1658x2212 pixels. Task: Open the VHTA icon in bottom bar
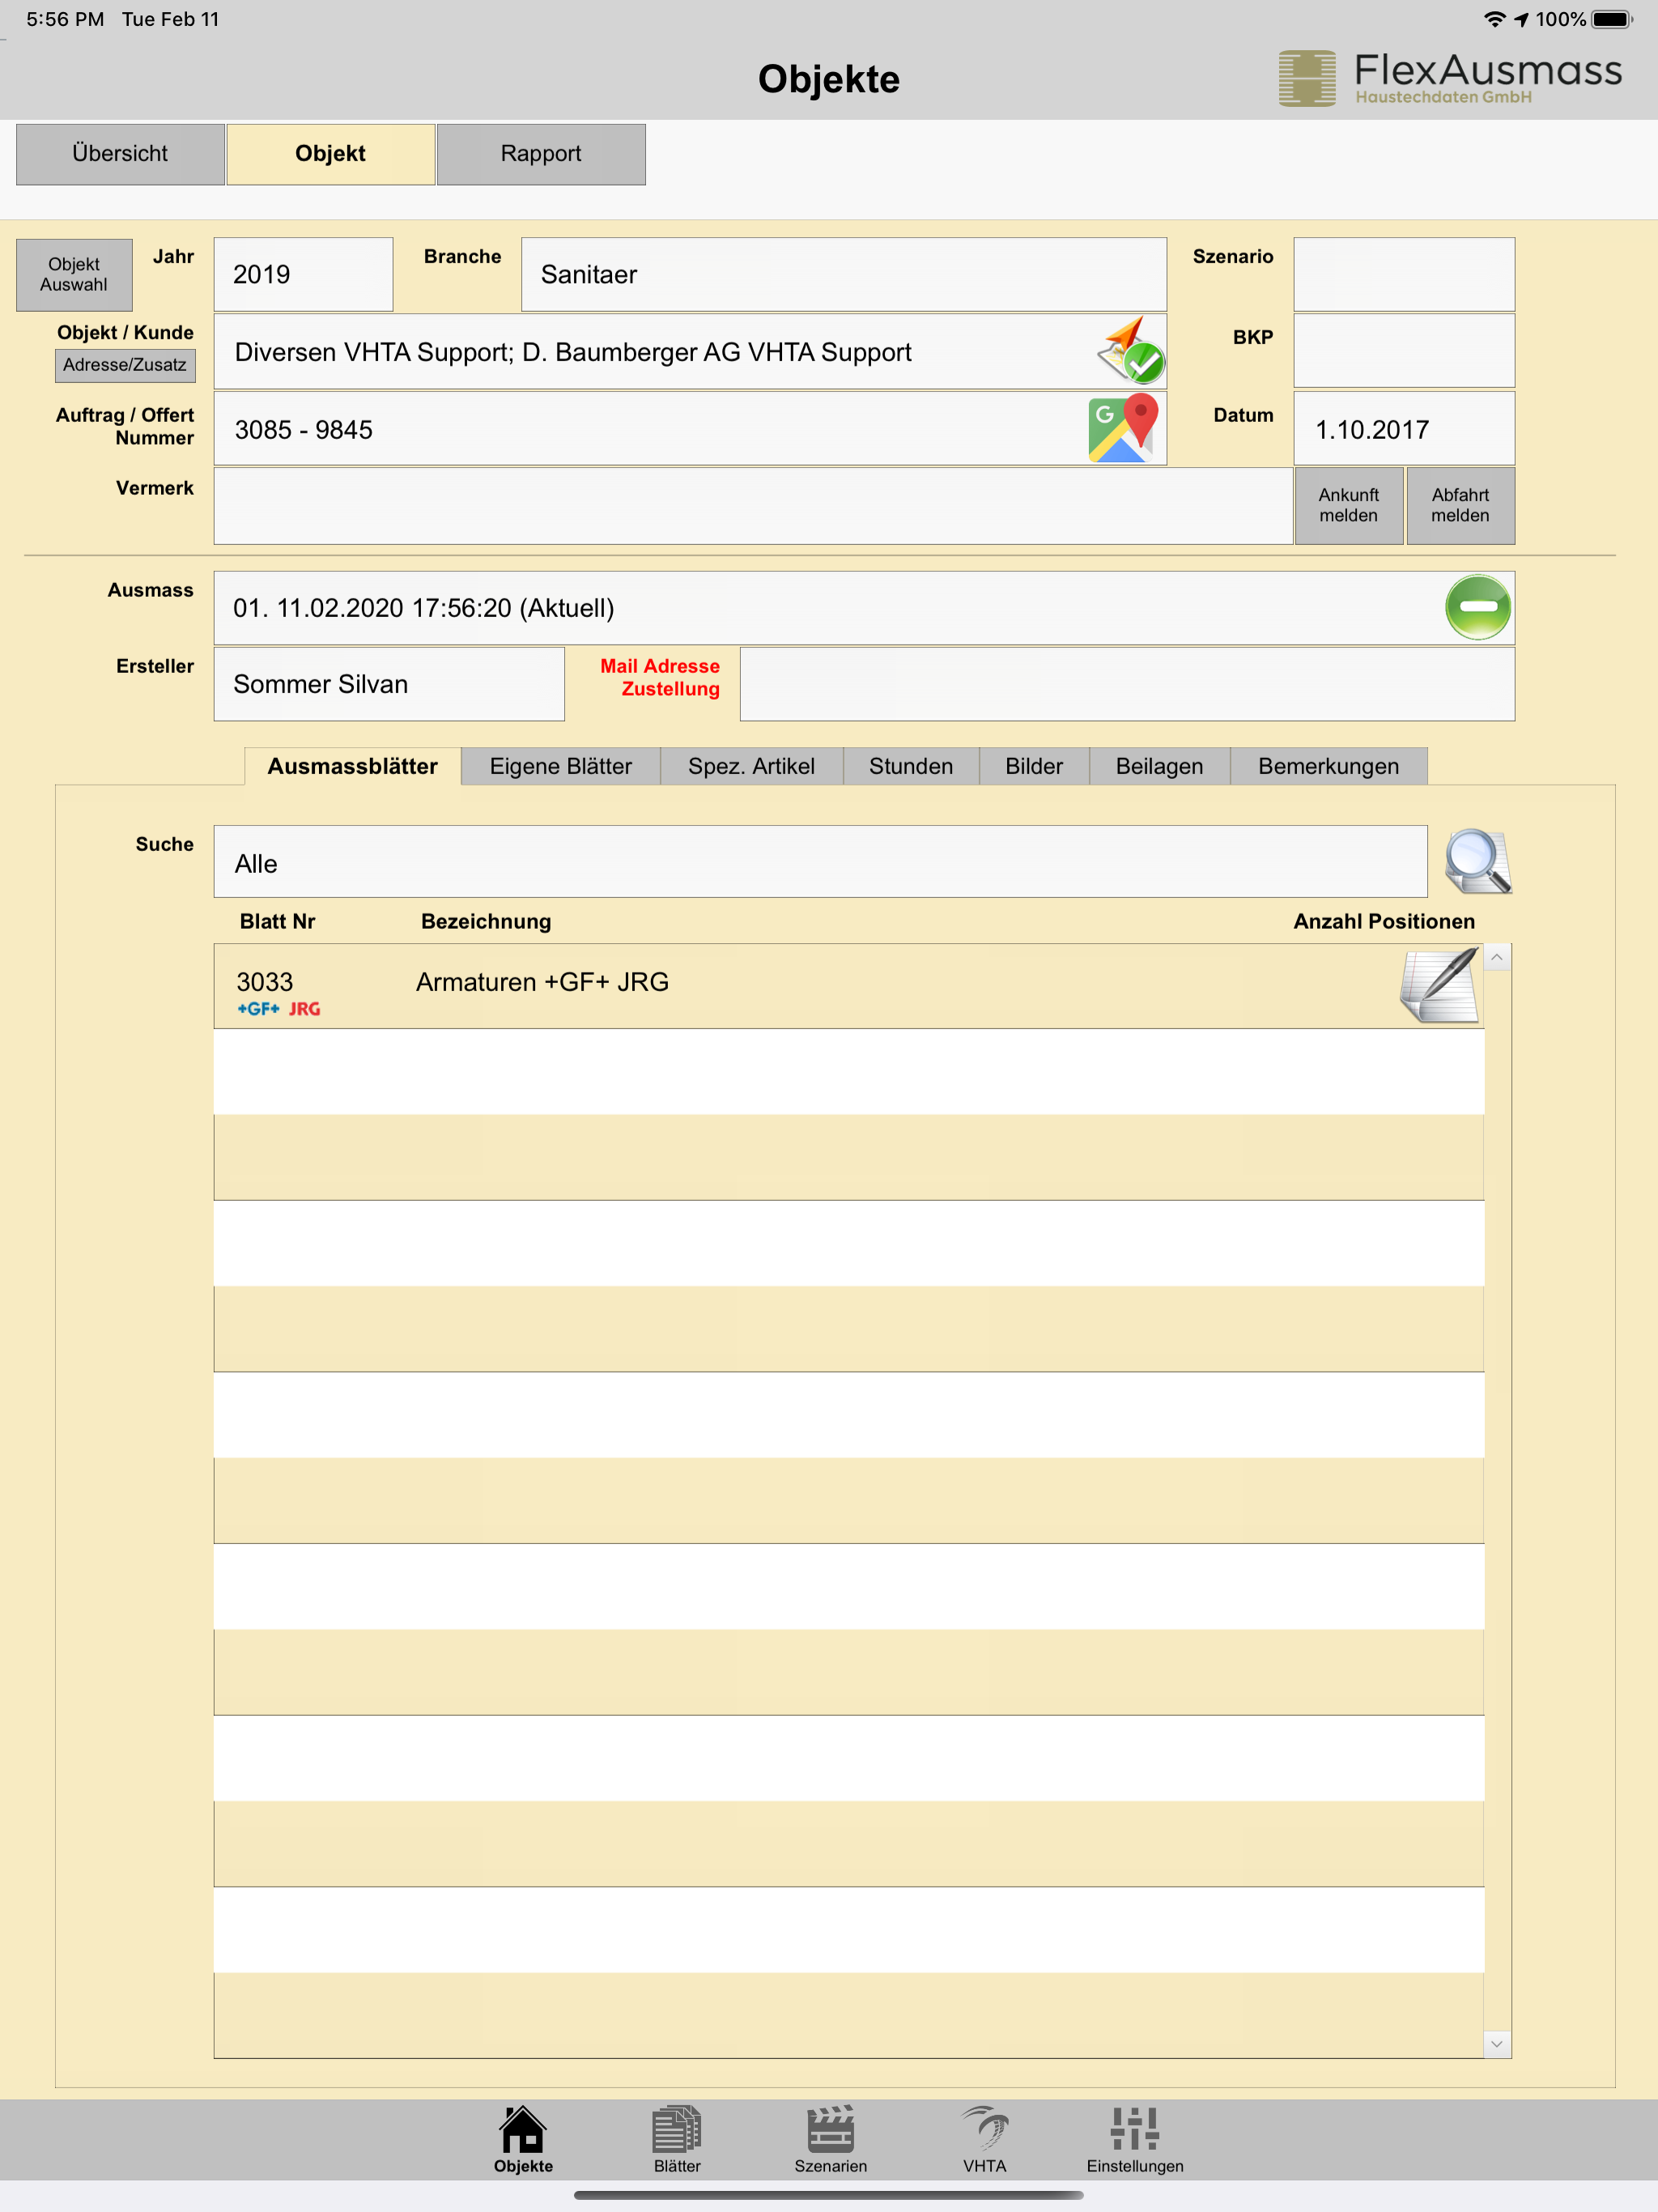984,2139
